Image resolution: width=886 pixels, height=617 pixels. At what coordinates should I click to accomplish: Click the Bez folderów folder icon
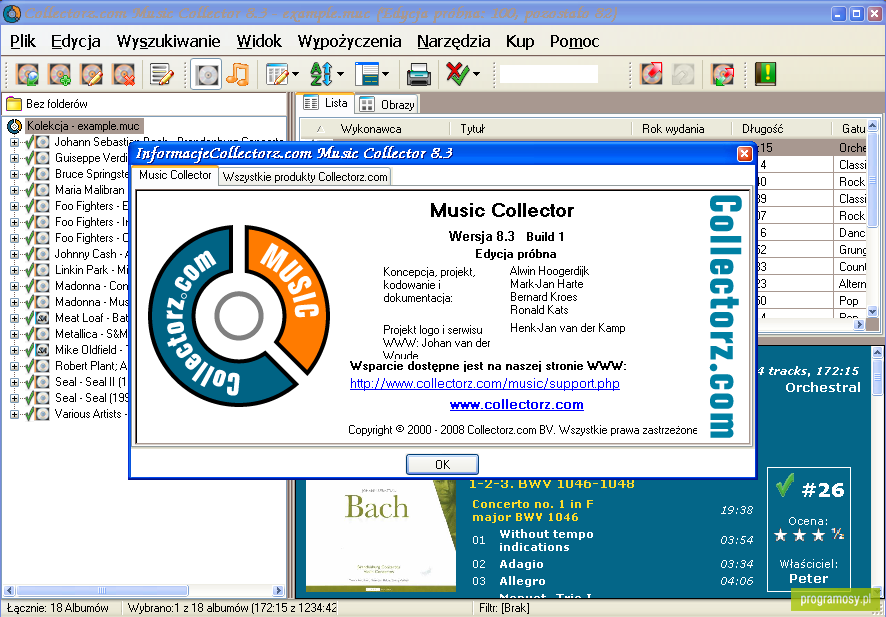14,104
